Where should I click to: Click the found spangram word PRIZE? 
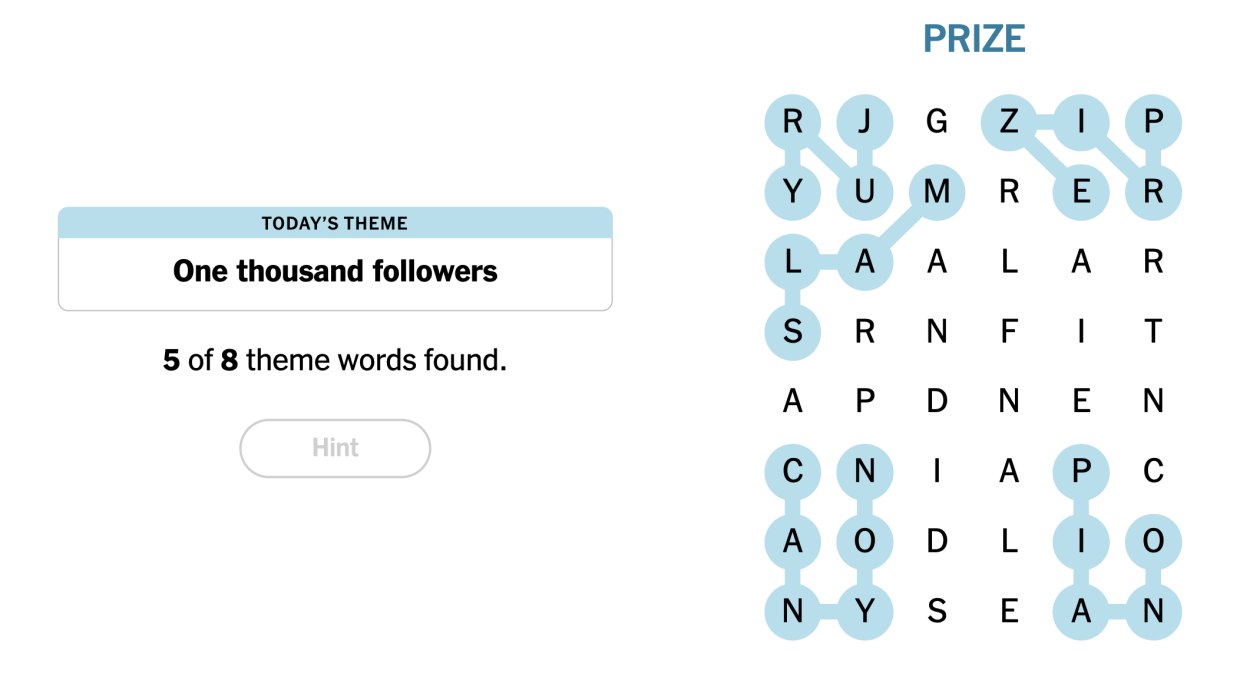pyautogui.click(x=975, y=38)
